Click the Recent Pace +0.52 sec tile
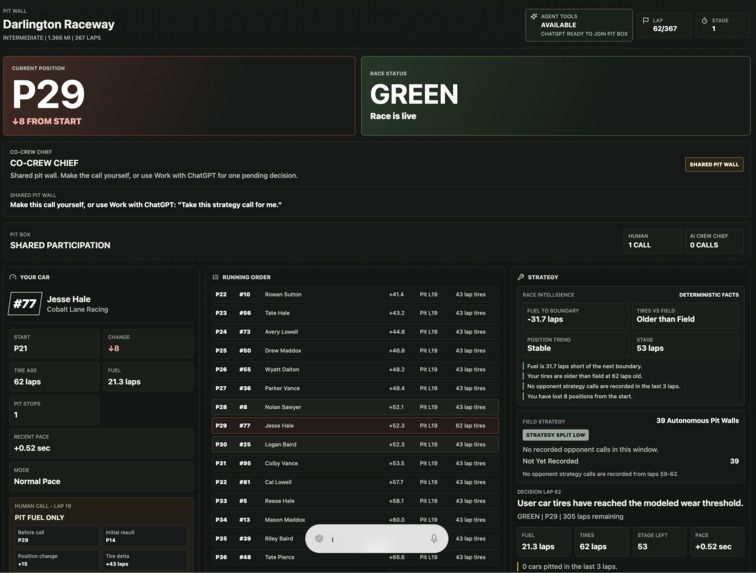This screenshot has height=573, width=756. tap(101, 443)
